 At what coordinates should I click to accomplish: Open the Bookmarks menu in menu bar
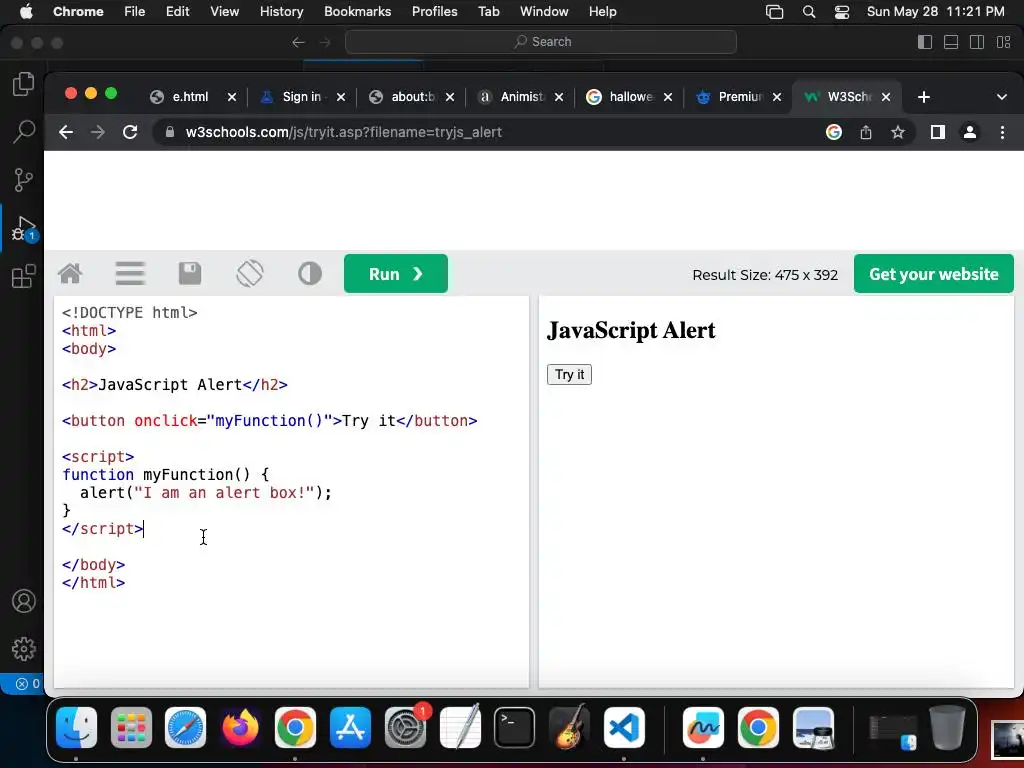[357, 11]
